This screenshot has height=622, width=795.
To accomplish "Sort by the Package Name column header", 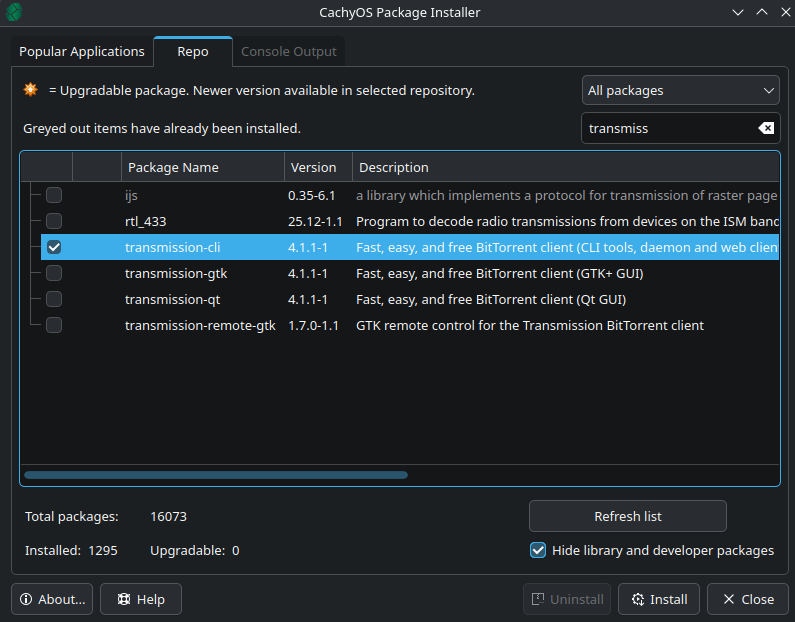I will (203, 167).
